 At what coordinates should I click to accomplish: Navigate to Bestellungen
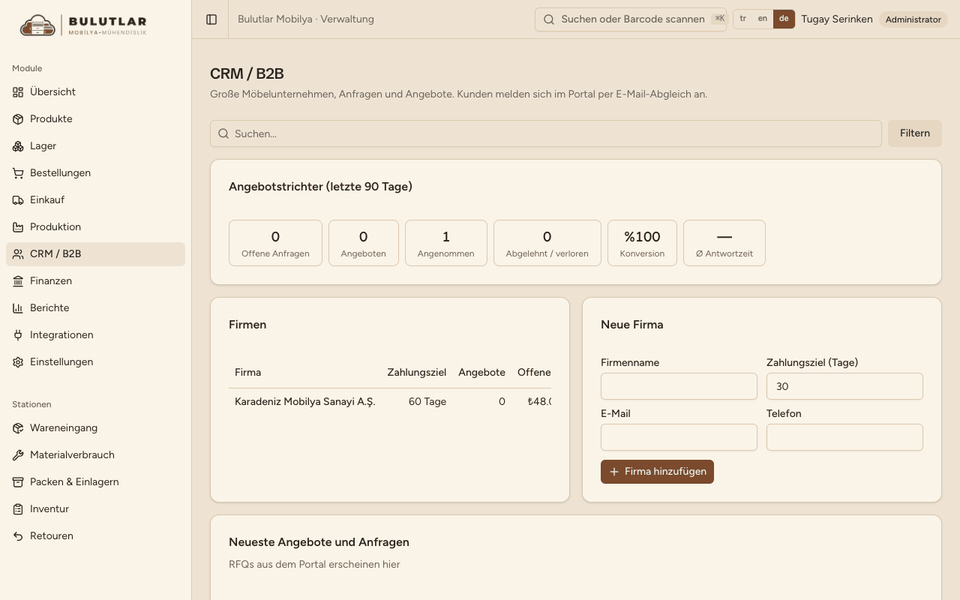(x=96, y=173)
